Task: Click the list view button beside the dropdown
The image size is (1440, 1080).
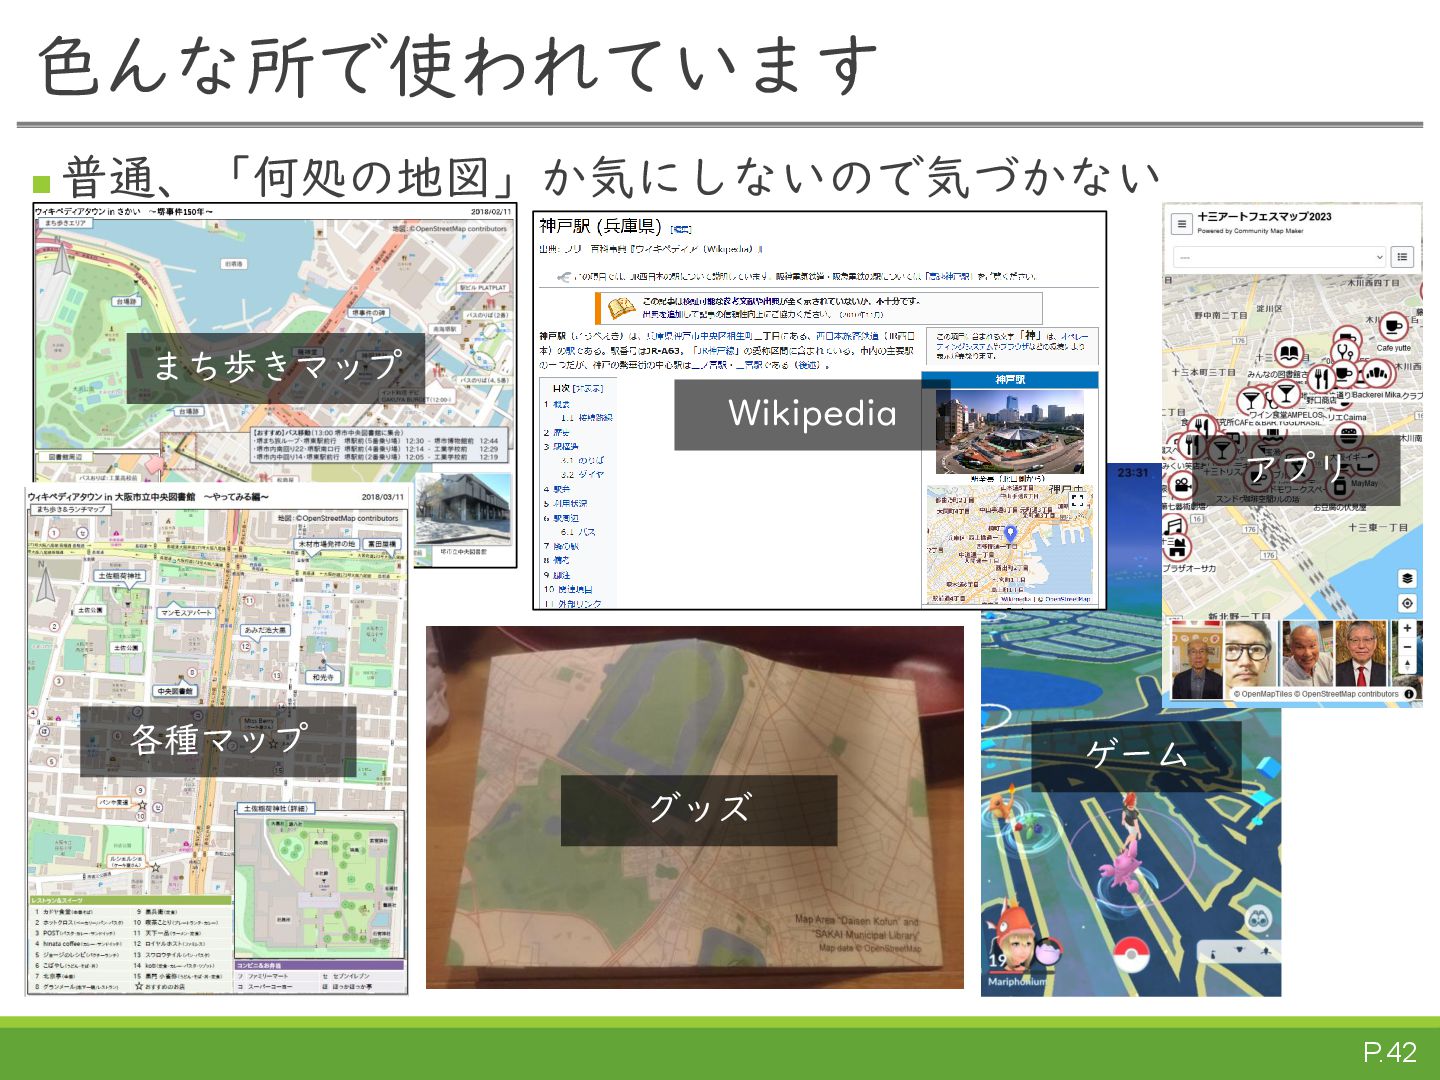Action: (x=1403, y=257)
